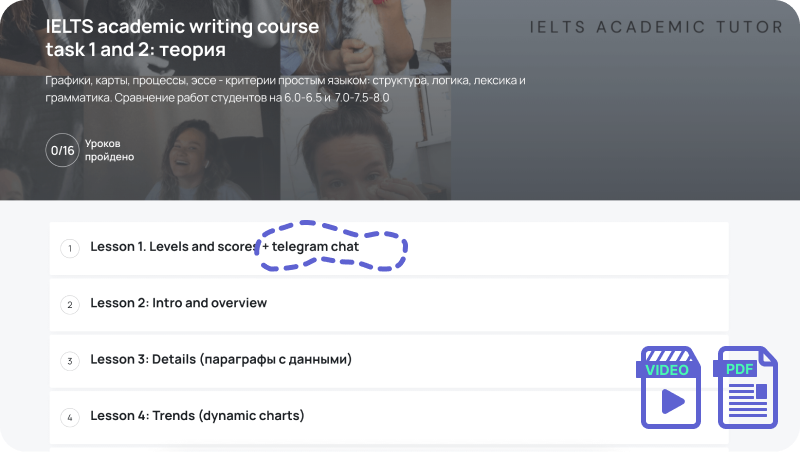Screen dimensions: 800x452
Task: Click the number 3 circle badge
Action: coord(69,360)
